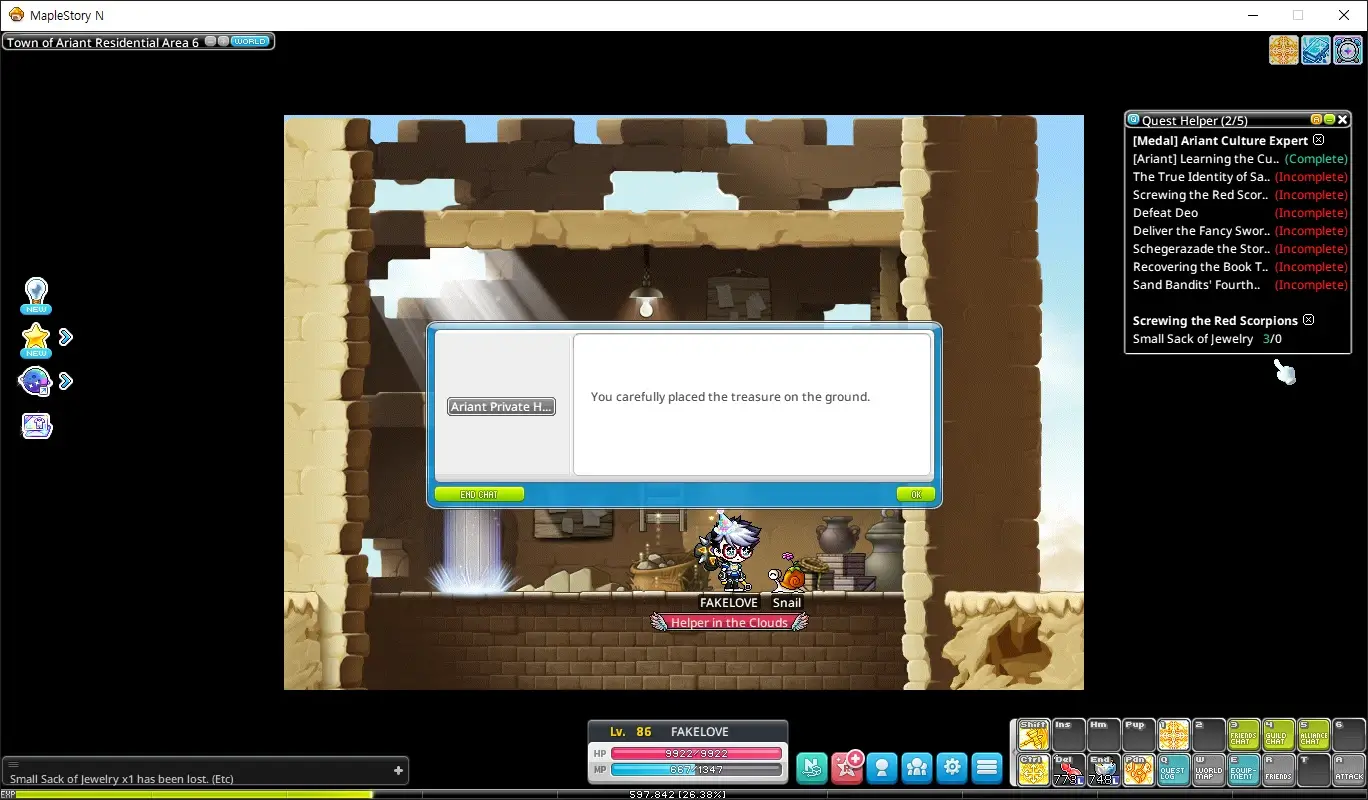1368x800 pixels.
Task: Expand the chat window with the plus button
Action: click(398, 770)
